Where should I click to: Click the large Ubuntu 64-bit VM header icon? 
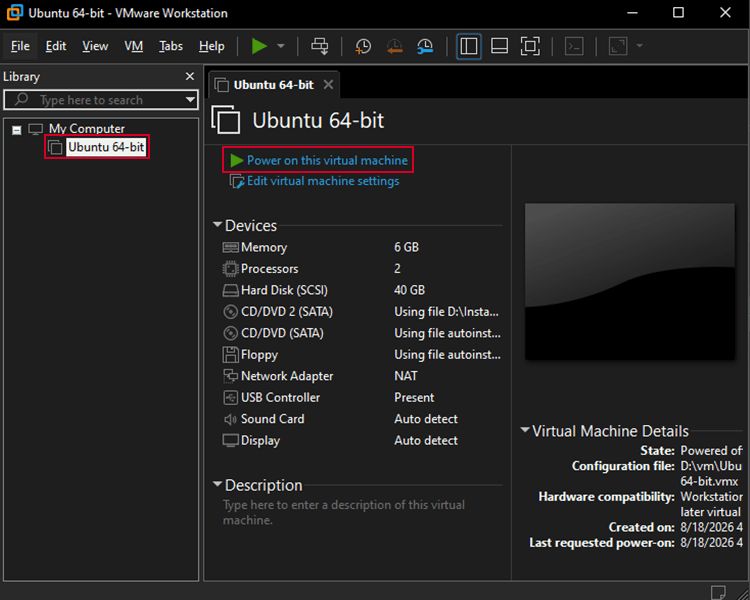[226, 120]
